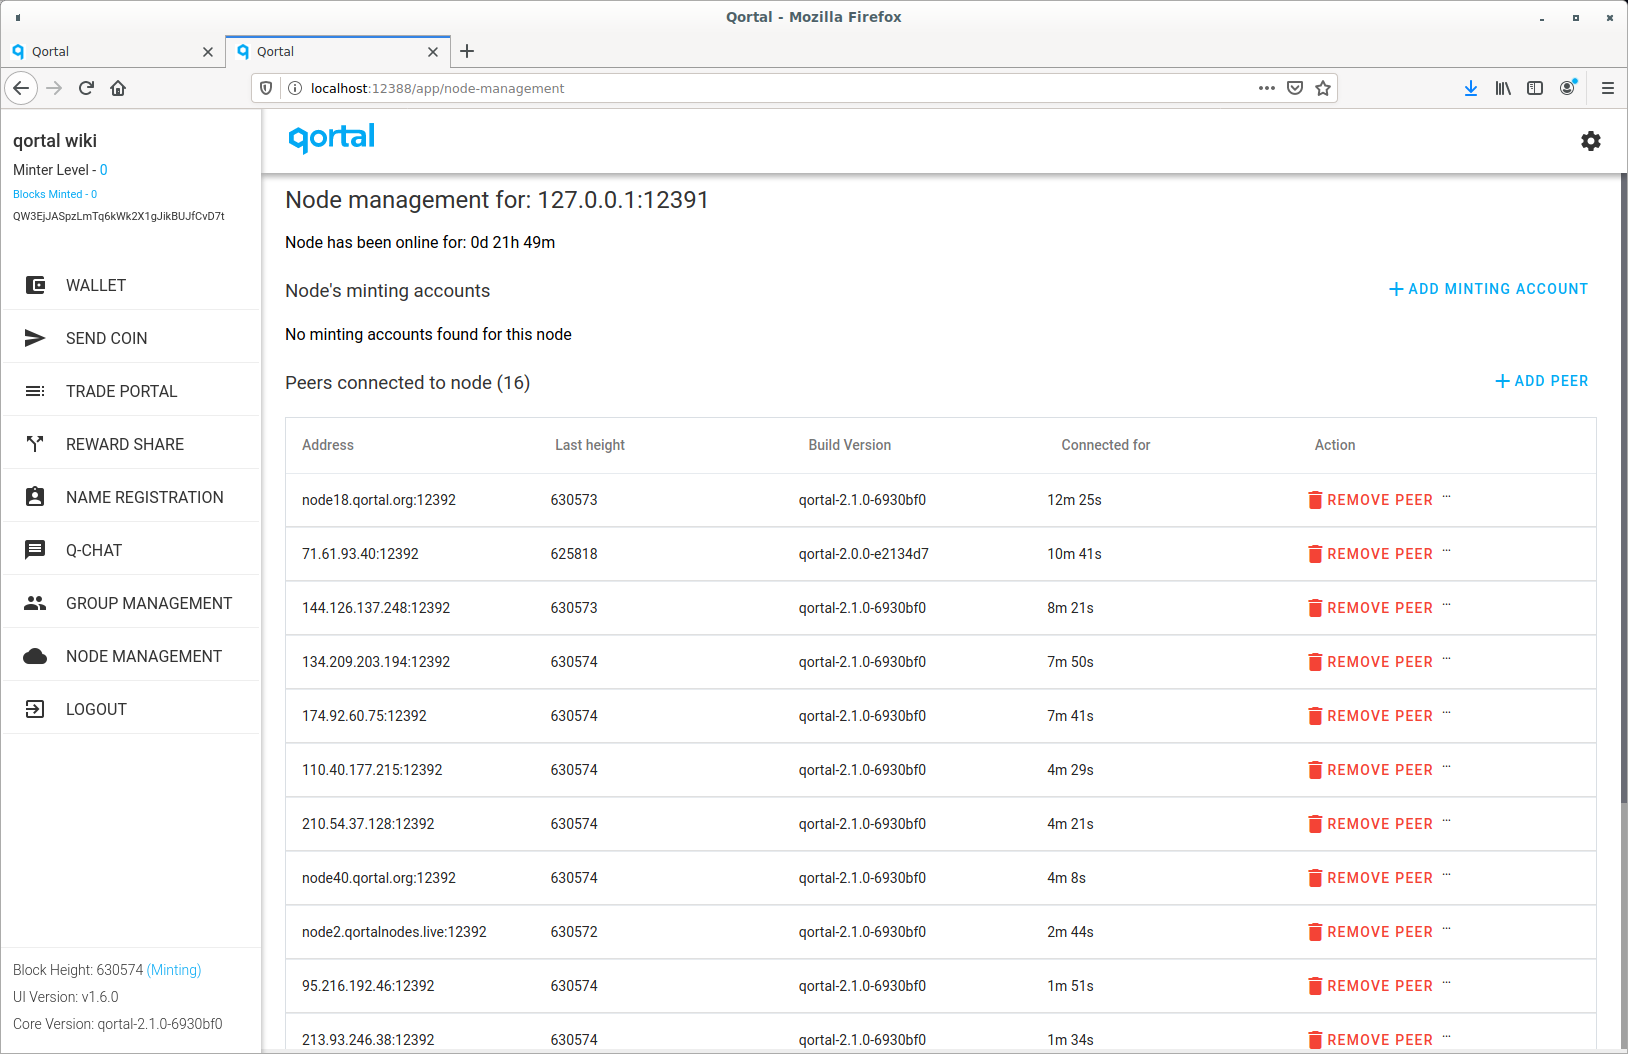Viewport: 1628px width, 1054px height.
Task: Toggle the Firefox sidebar view icon
Action: click(x=1535, y=88)
